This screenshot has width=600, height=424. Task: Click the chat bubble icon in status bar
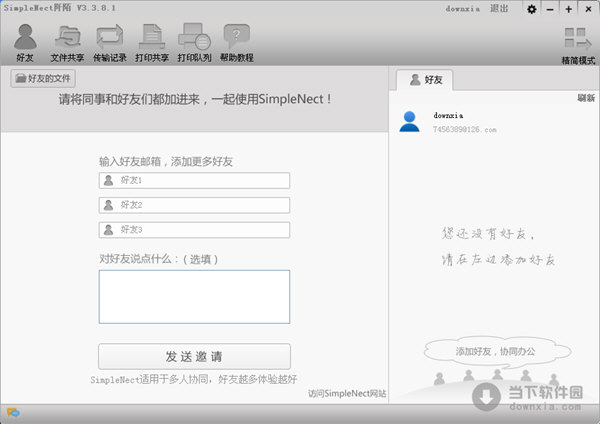point(13,413)
